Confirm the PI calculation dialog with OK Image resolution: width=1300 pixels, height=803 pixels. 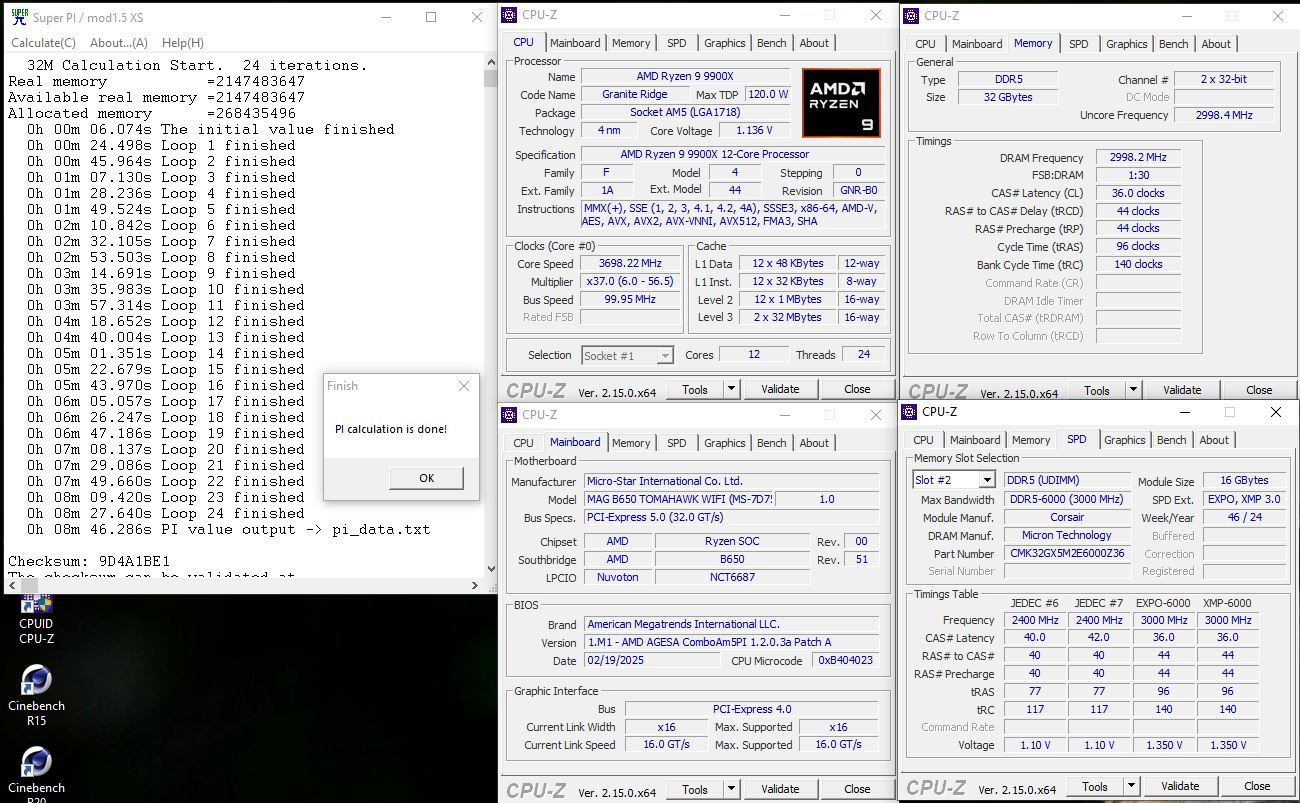pos(427,478)
